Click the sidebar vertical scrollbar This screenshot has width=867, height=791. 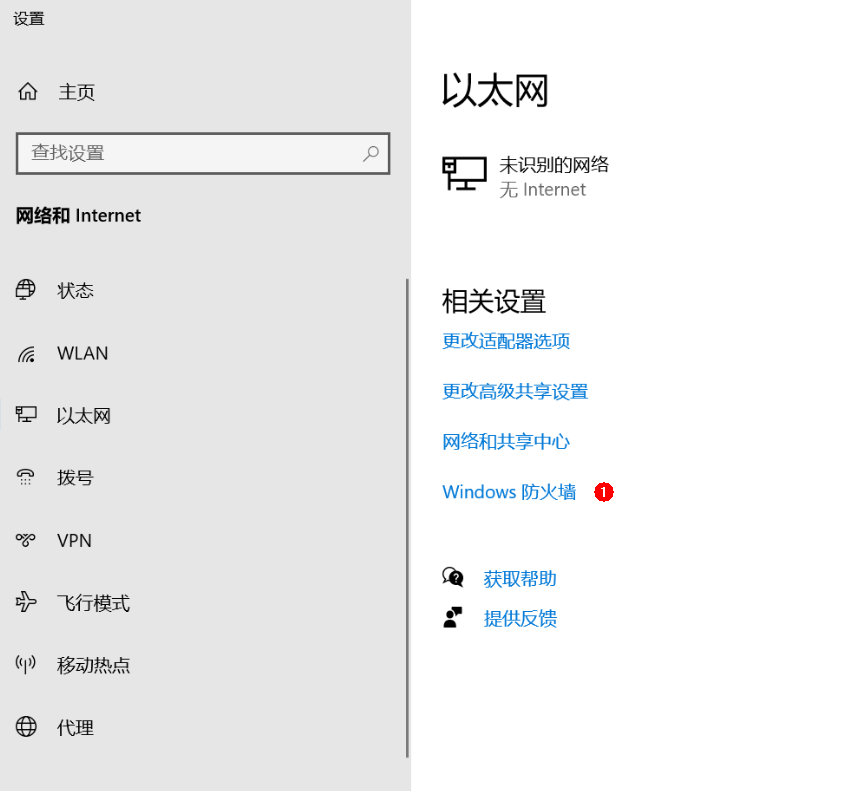tap(407, 516)
